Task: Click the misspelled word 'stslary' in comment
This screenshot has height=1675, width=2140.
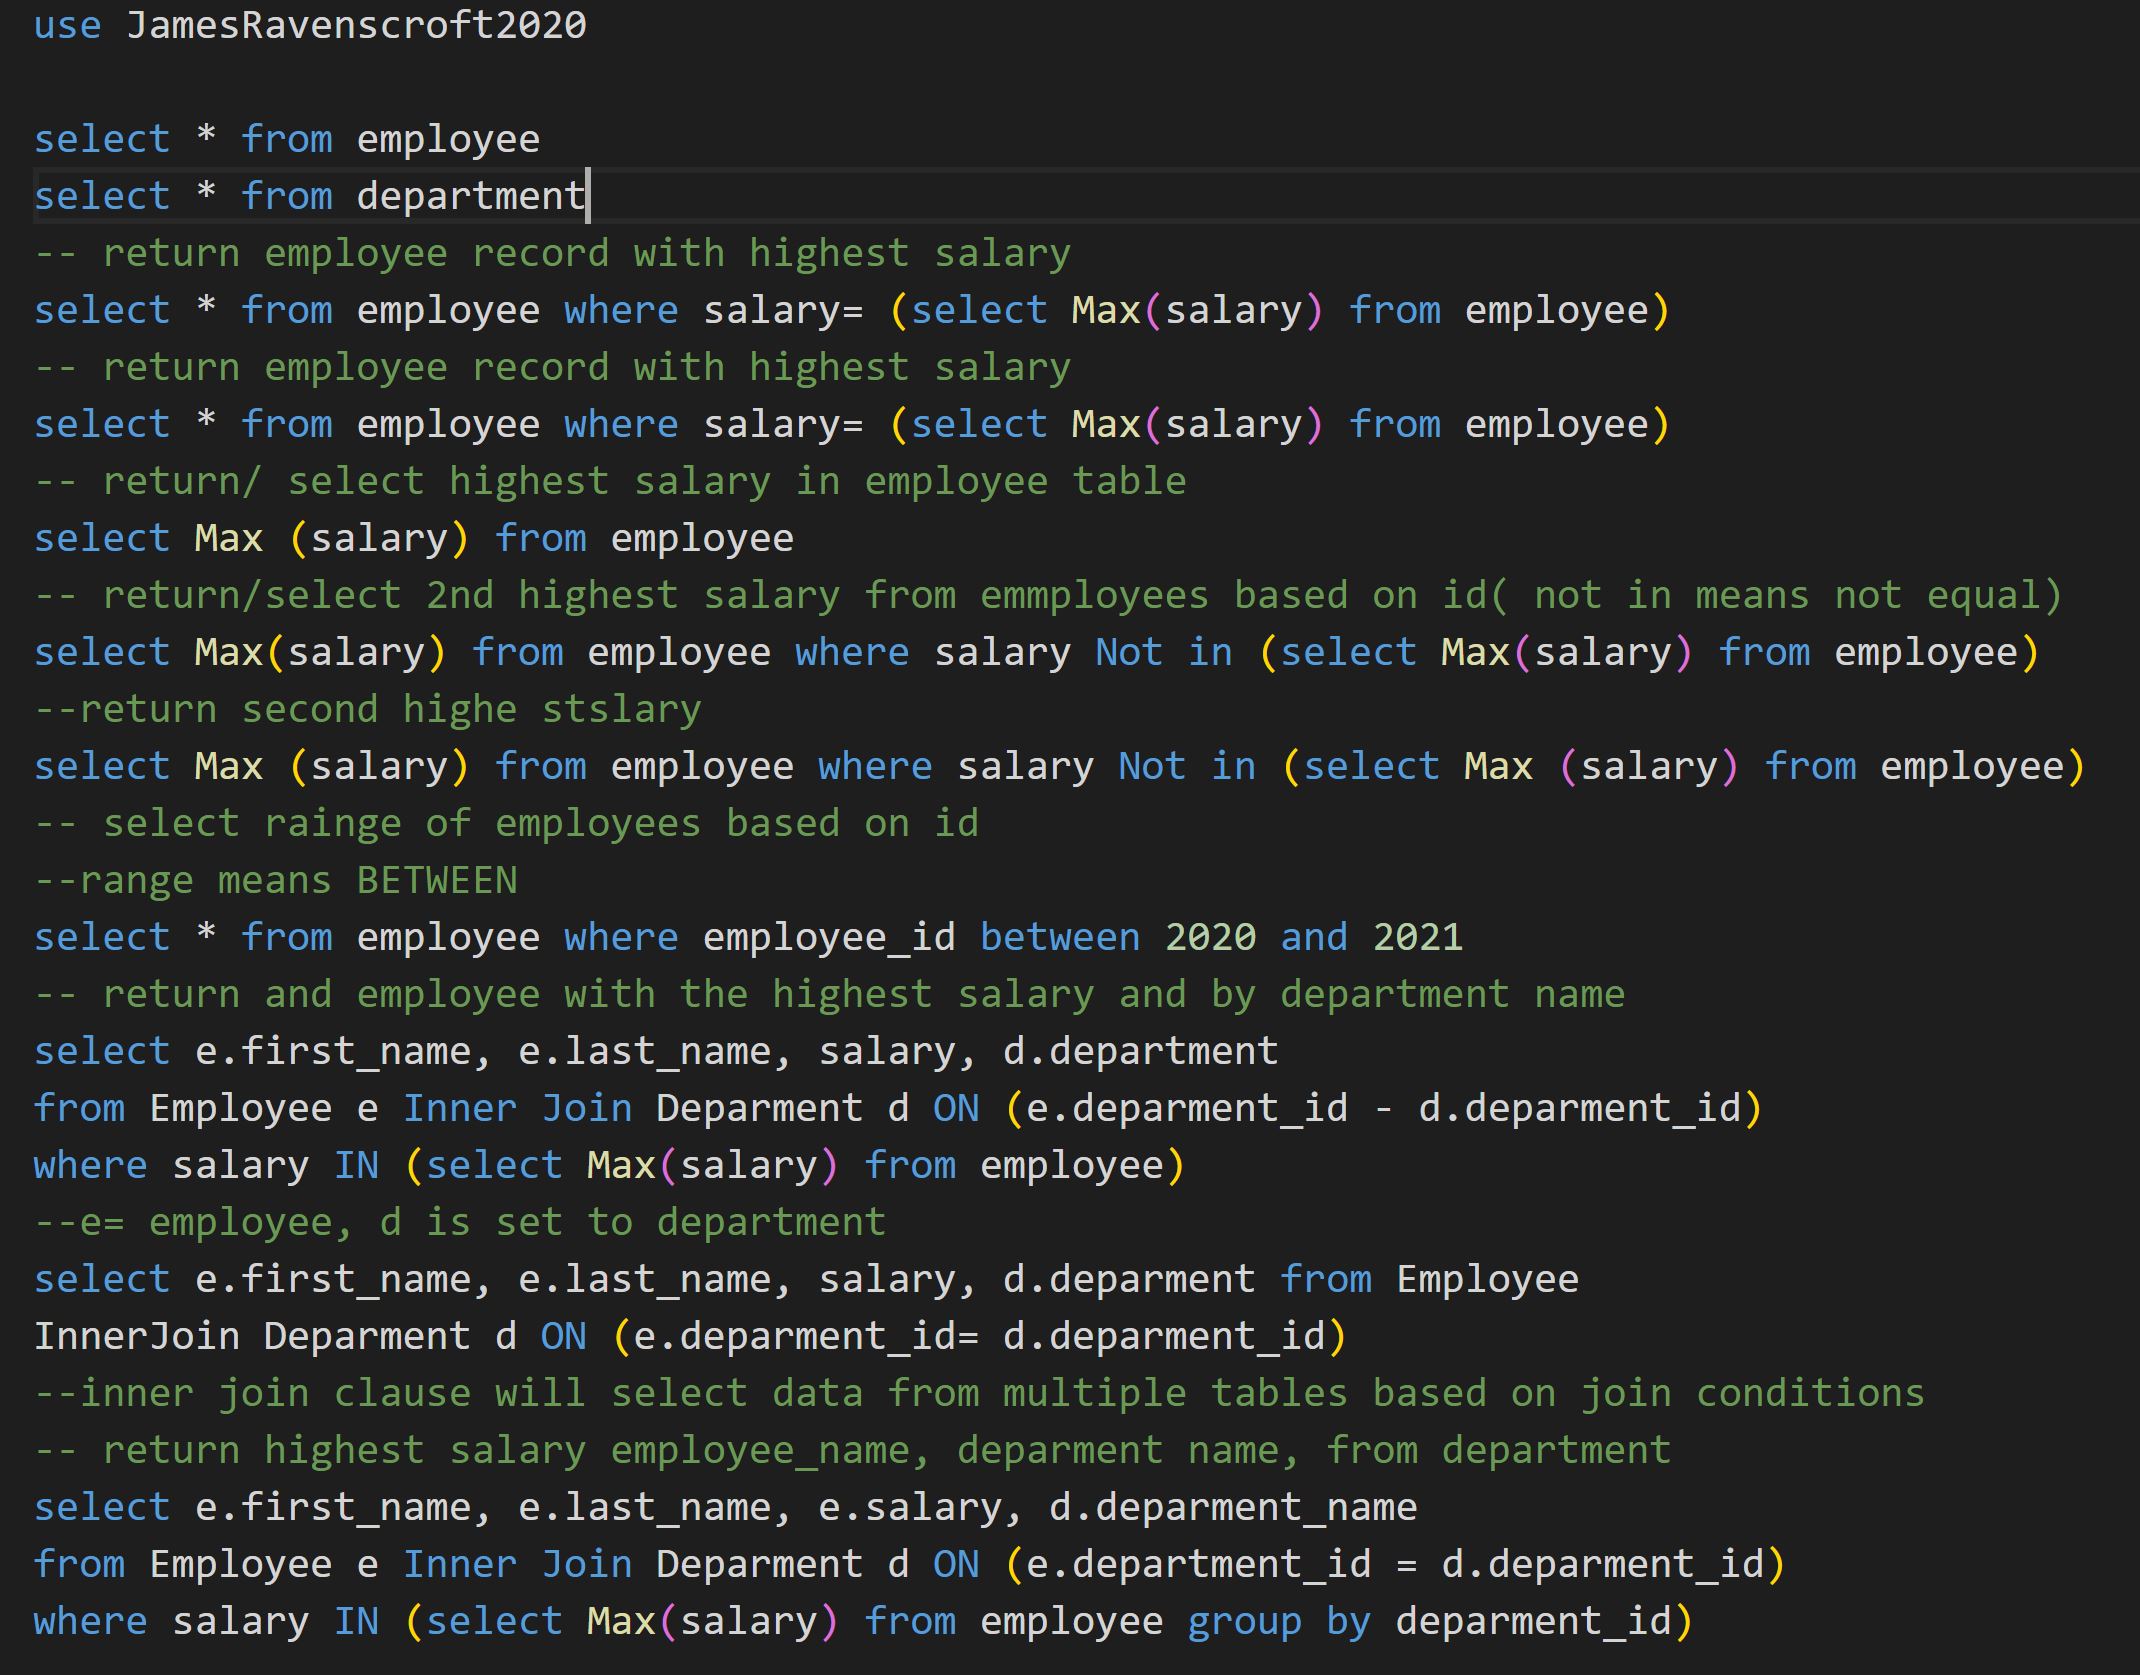Action: click(621, 709)
